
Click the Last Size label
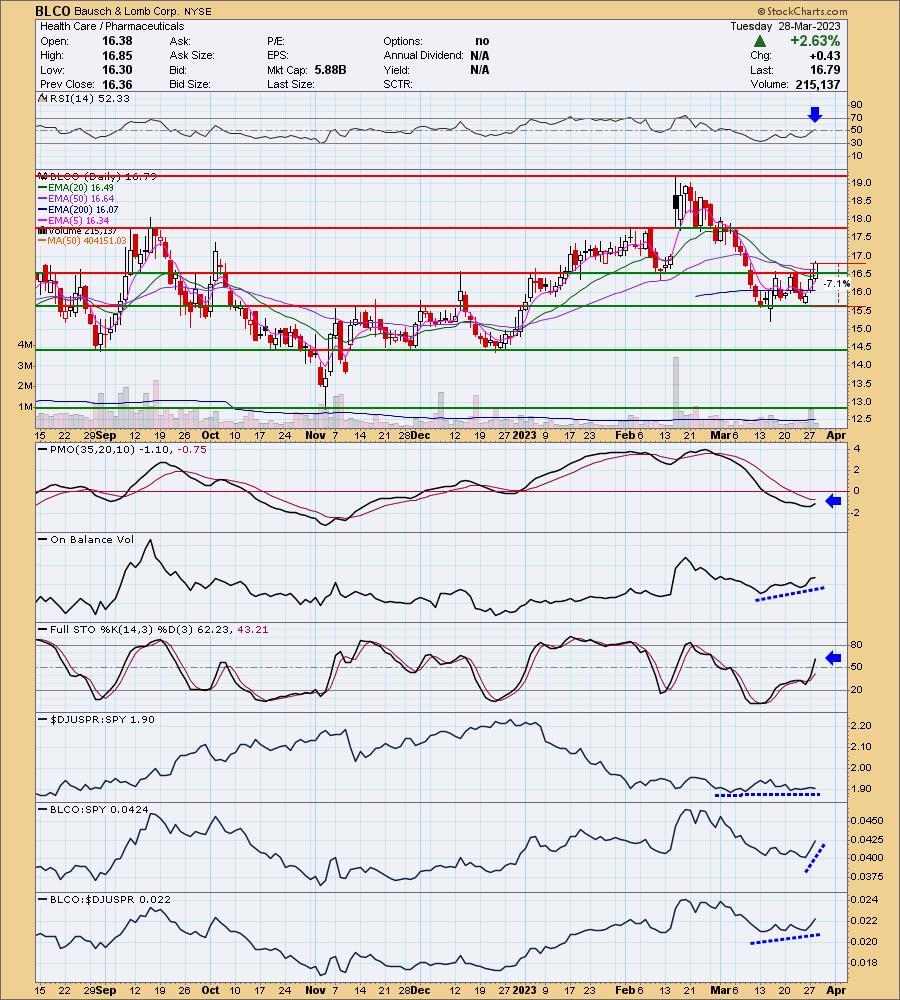point(291,84)
